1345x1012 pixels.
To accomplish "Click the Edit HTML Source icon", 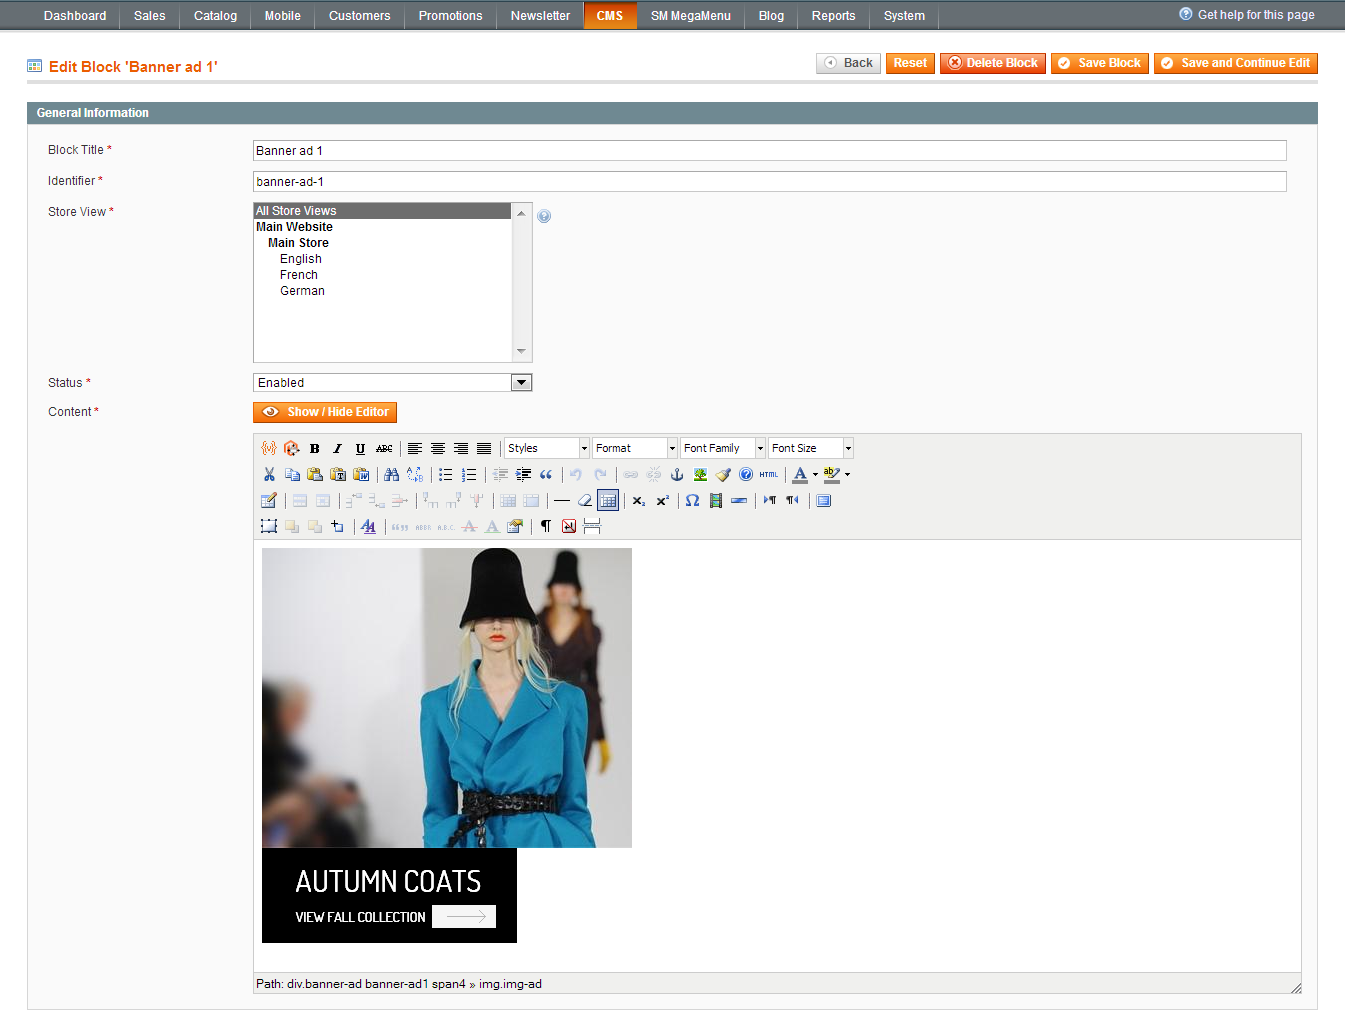I will coord(768,474).
